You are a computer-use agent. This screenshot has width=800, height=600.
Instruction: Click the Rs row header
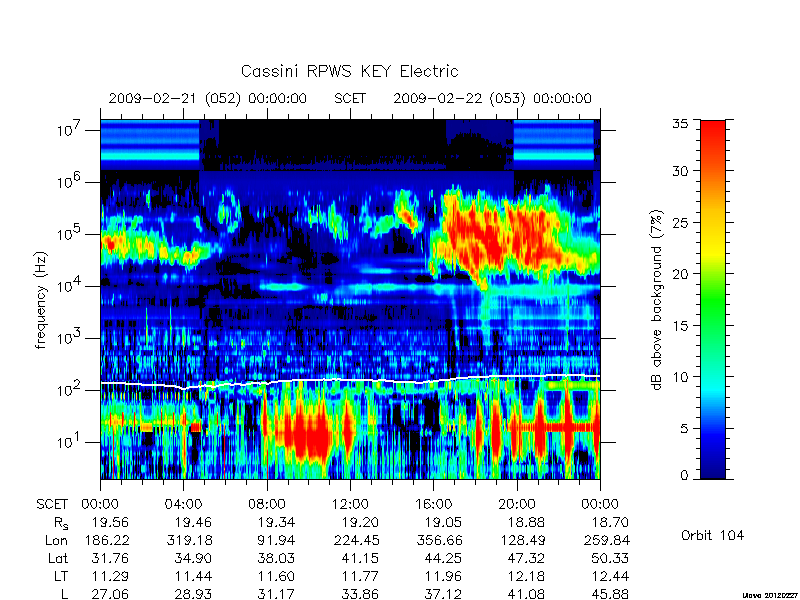[61, 523]
